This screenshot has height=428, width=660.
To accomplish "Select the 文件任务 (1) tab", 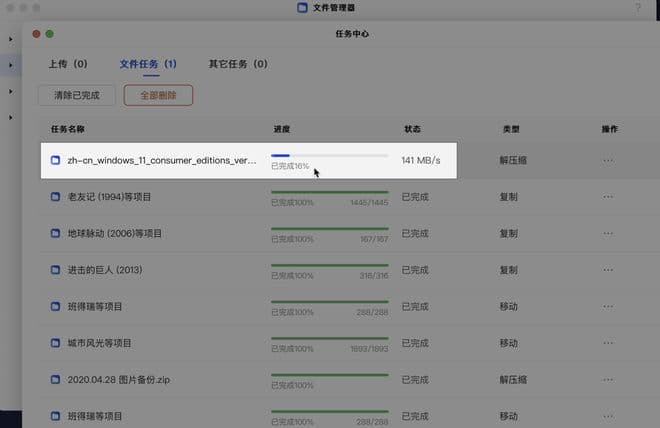I will coord(148,64).
